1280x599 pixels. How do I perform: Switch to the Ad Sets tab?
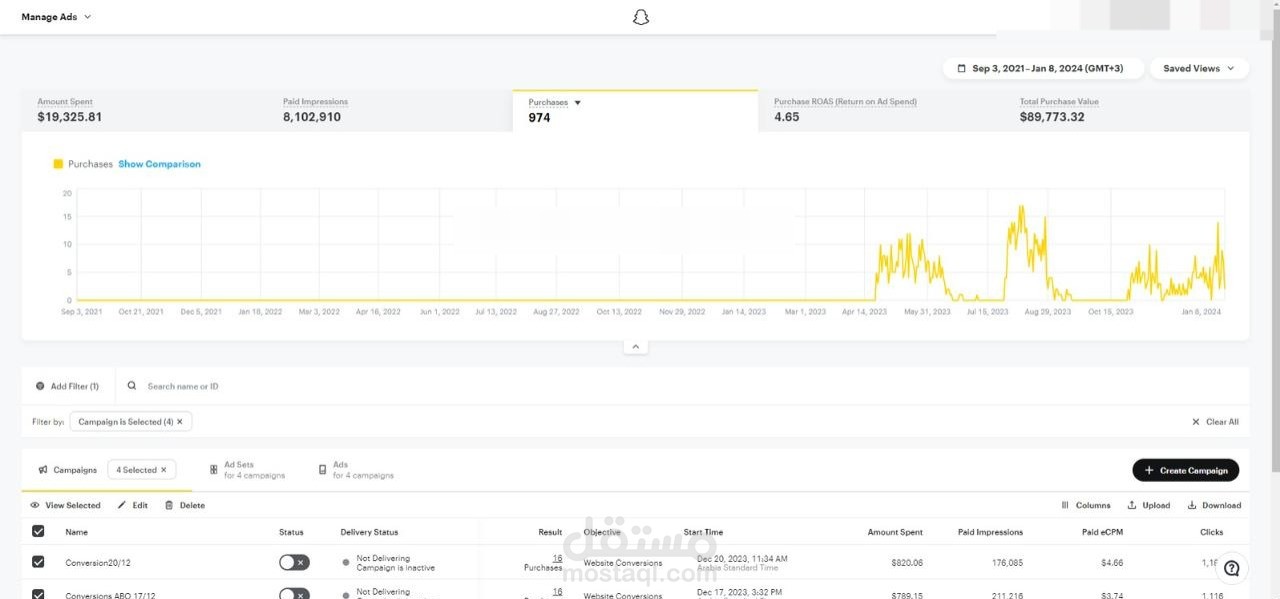click(247, 470)
